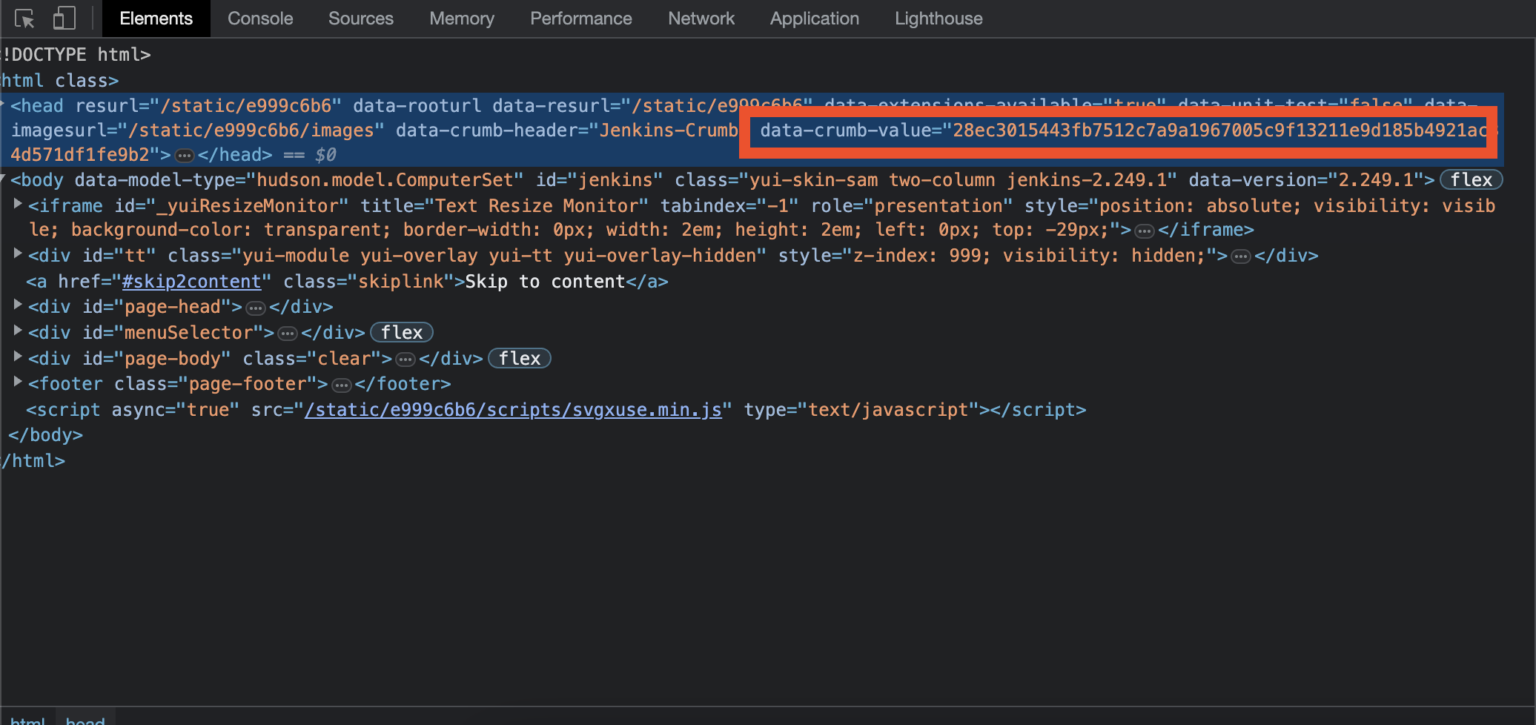This screenshot has height=725, width=1536.
Task: Expand the page-footer footer node
Action: (18, 383)
